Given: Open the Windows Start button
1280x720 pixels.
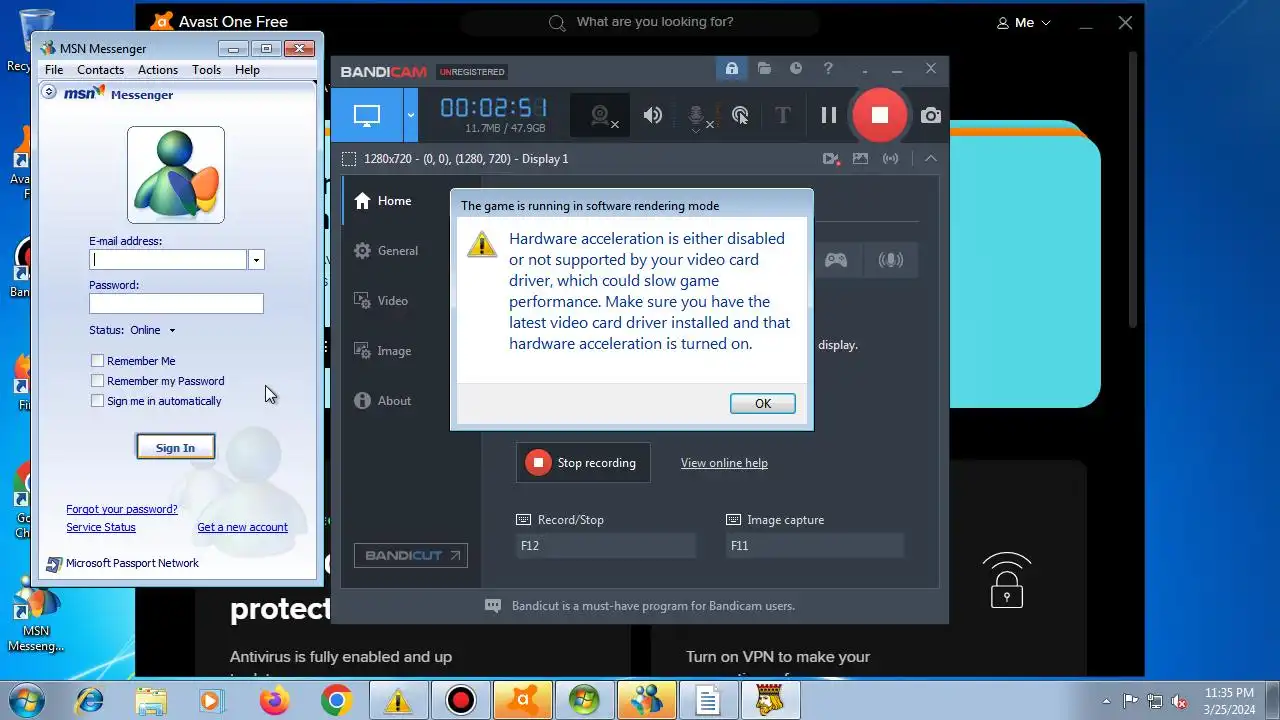Looking at the screenshot, I should coord(26,700).
